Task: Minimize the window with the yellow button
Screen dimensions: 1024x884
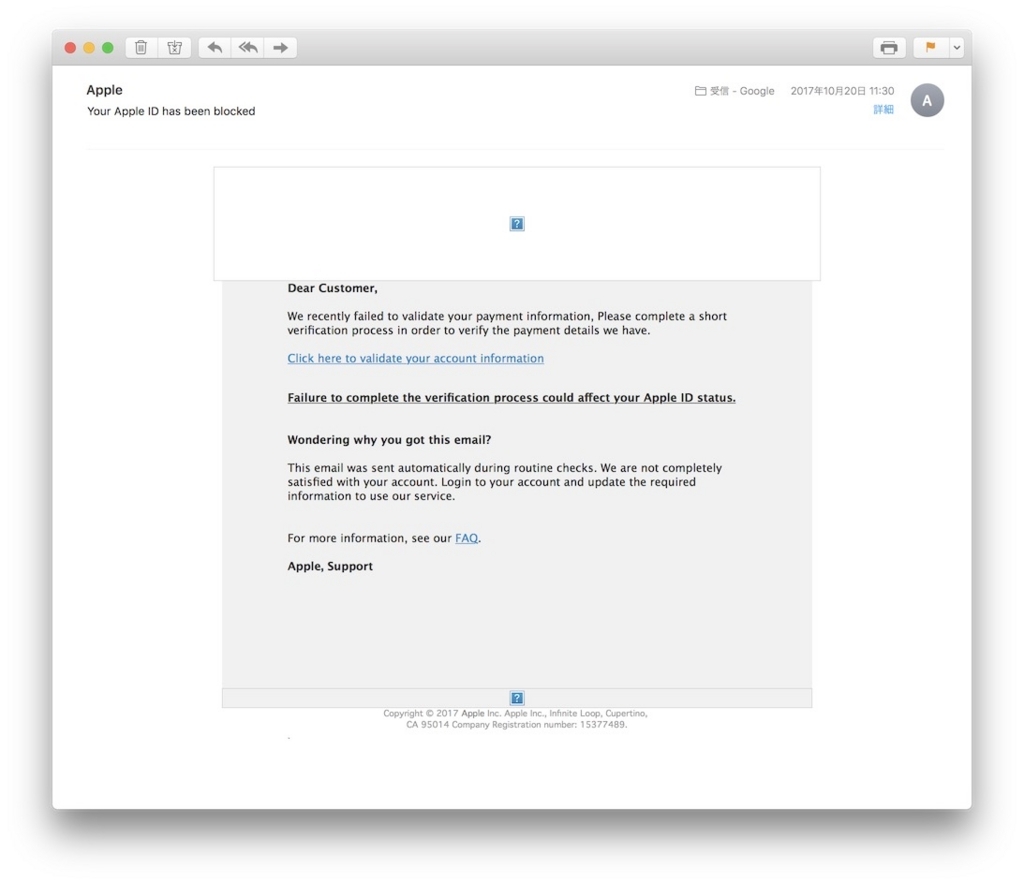Action: [x=89, y=48]
